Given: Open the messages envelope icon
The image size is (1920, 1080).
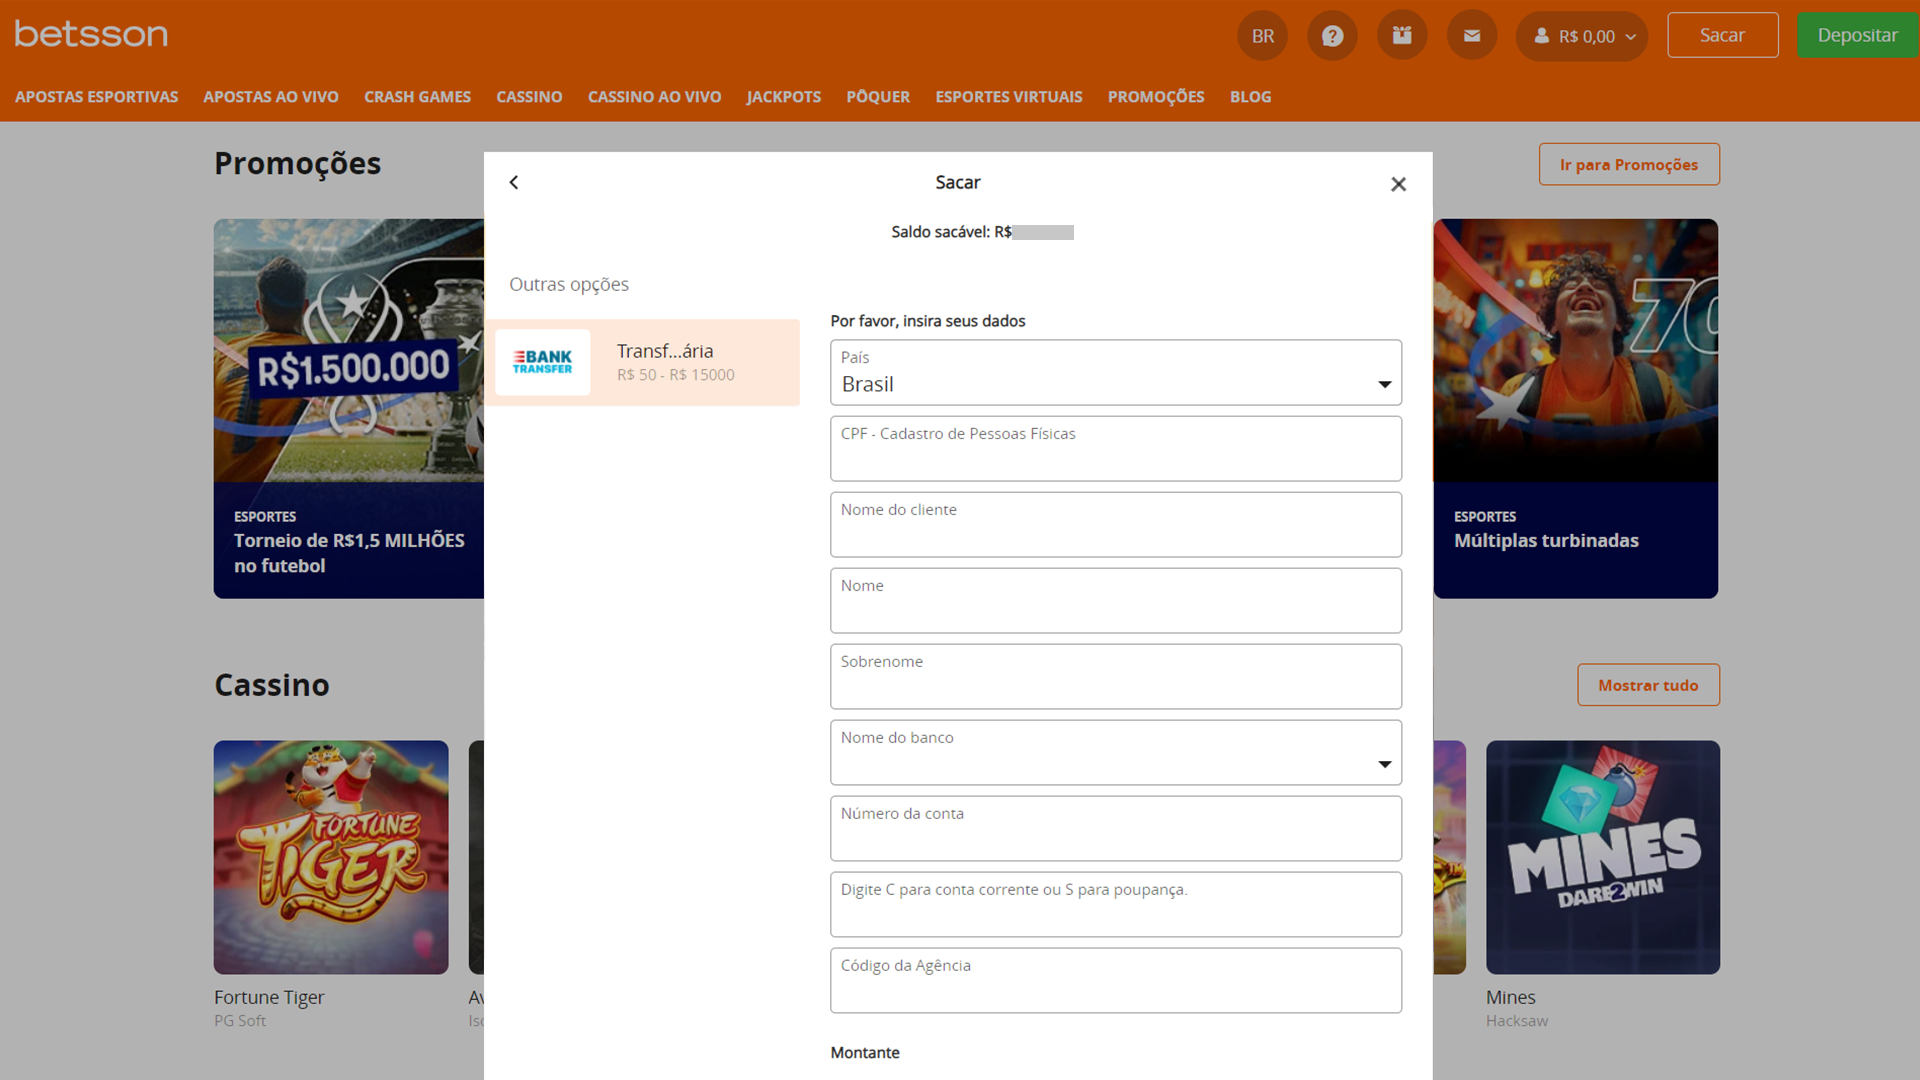Looking at the screenshot, I should point(1472,36).
